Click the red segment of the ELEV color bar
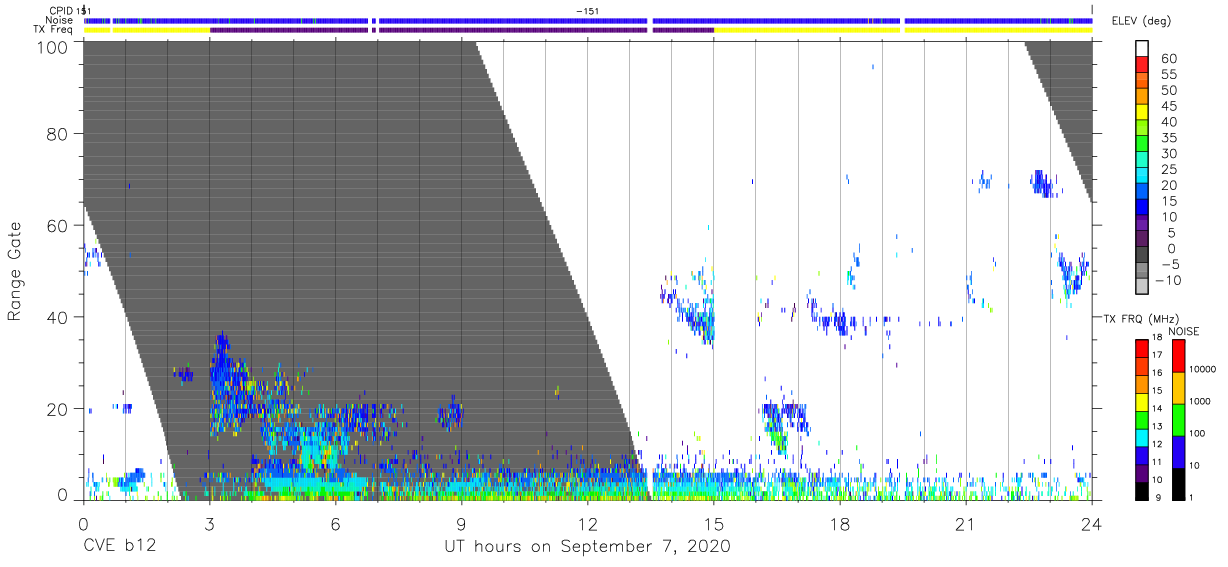This screenshot has height=567, width=1228. [x=1141, y=66]
